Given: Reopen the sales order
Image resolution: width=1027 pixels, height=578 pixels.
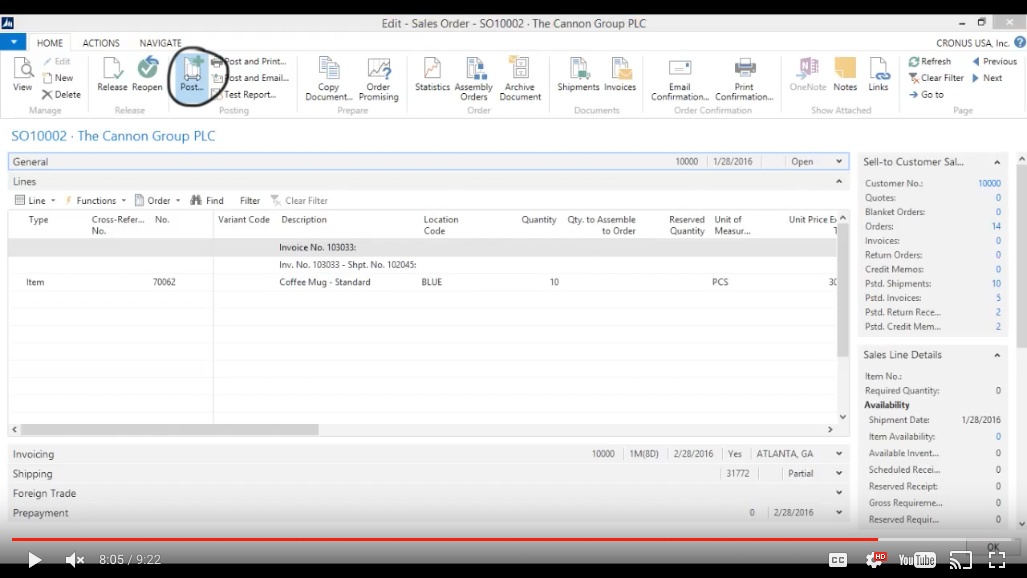Looking at the screenshot, I should point(147,73).
